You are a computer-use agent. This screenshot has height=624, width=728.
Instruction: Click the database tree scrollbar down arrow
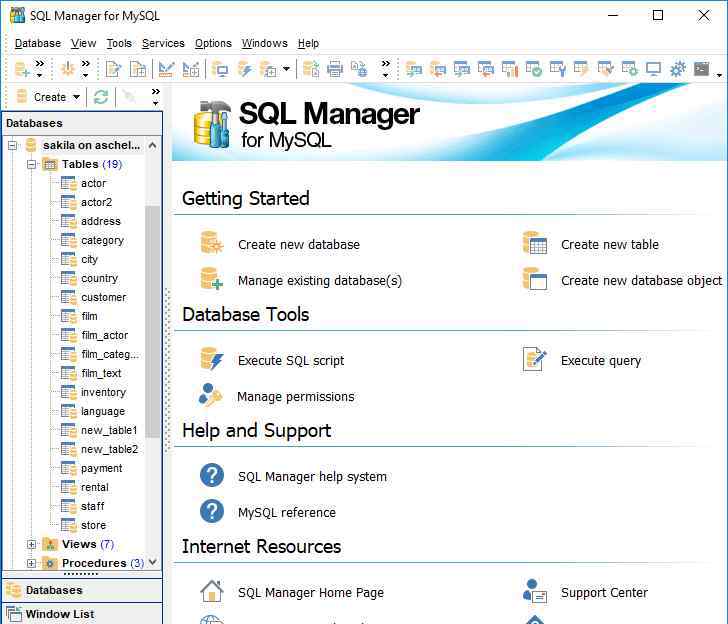[x=152, y=562]
